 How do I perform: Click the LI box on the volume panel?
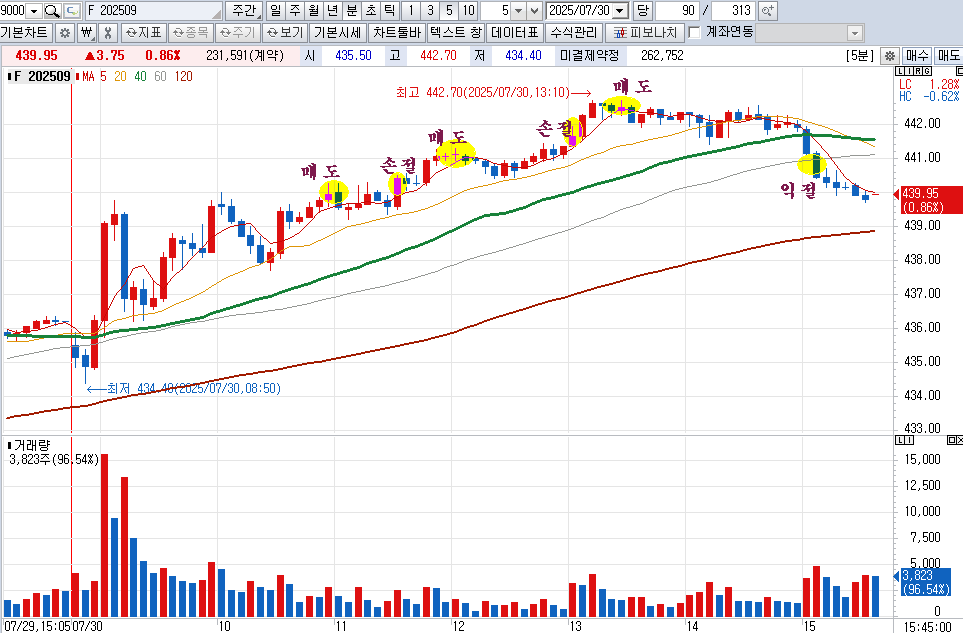pos(905,440)
